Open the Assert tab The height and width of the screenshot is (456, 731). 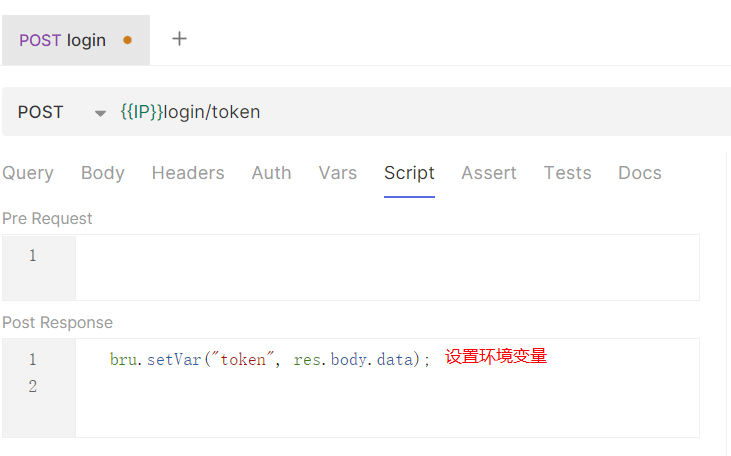tap(489, 173)
